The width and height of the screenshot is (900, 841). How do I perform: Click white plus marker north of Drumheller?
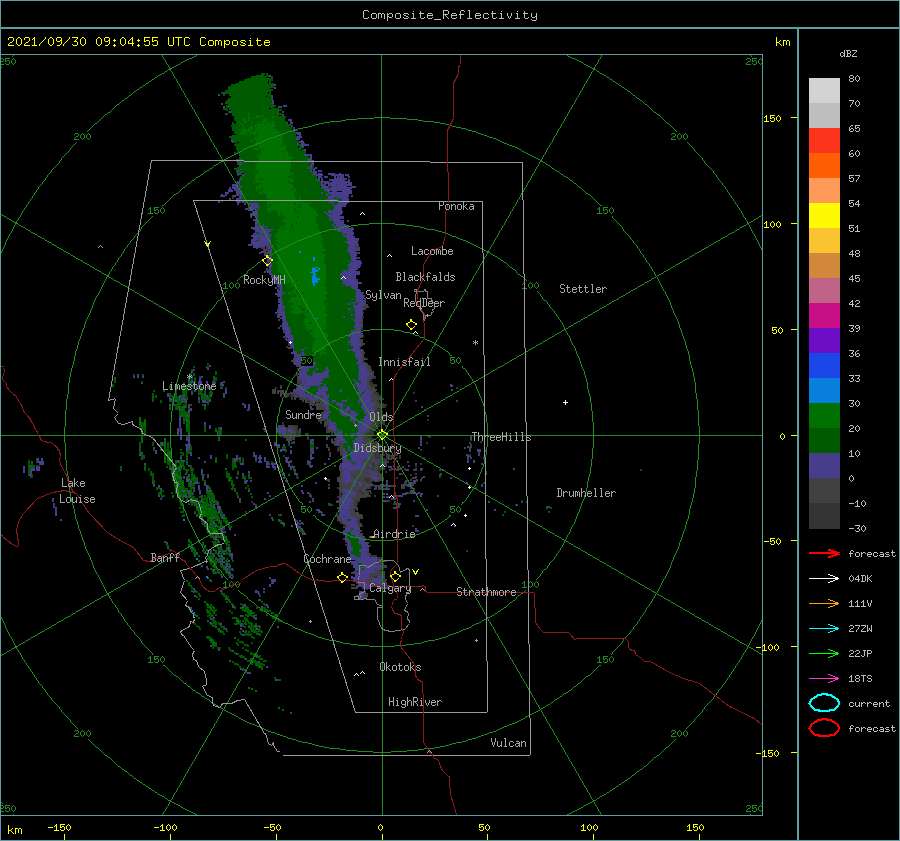565,402
